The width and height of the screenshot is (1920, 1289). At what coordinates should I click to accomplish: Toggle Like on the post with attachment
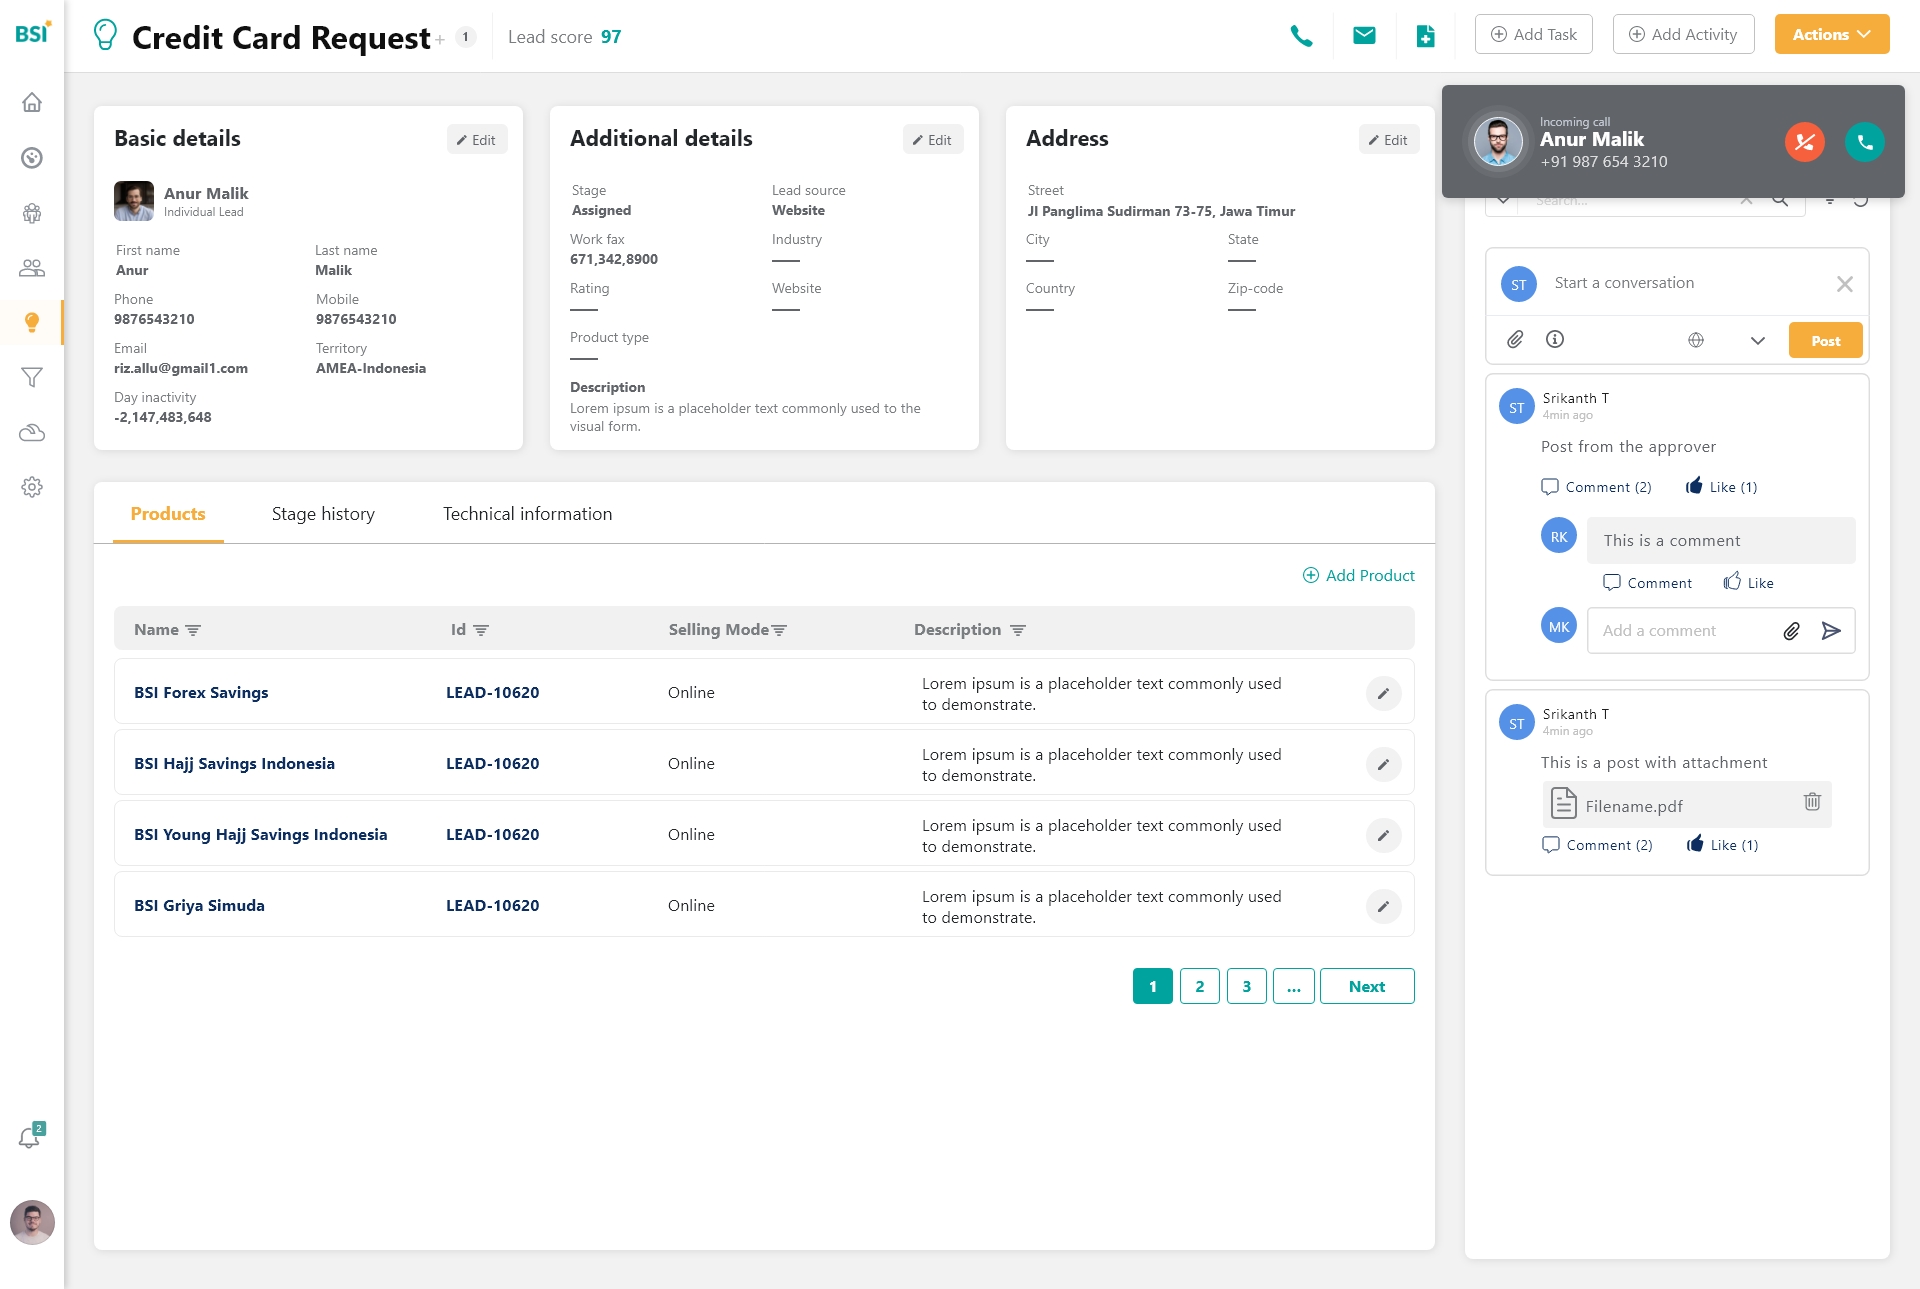1722,845
